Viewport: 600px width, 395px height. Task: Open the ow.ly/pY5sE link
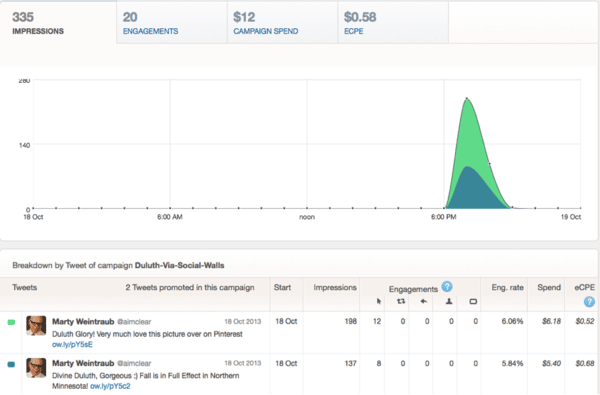72,344
